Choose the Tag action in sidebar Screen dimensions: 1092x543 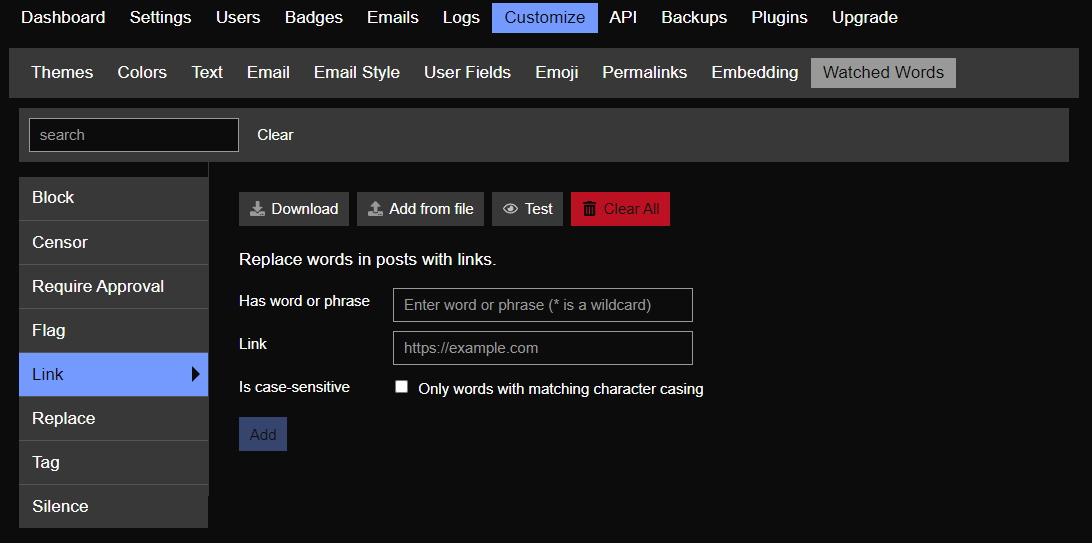[x=114, y=462]
